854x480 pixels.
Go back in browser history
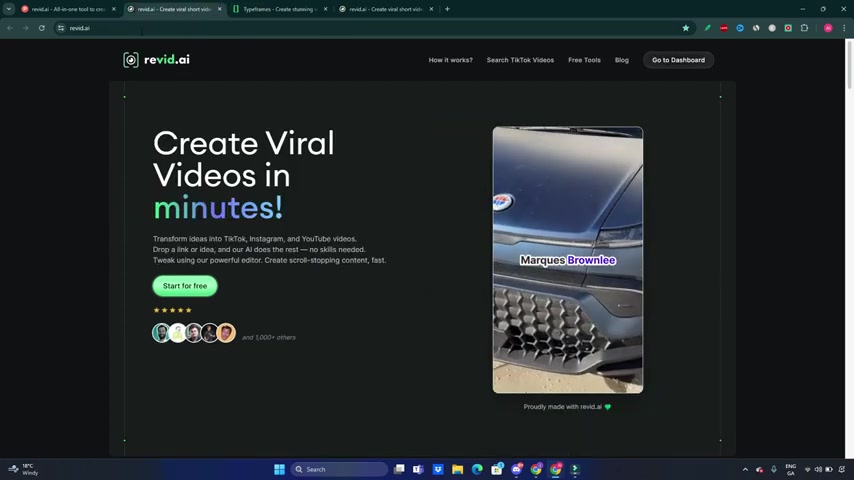pyautogui.click(x=10, y=28)
